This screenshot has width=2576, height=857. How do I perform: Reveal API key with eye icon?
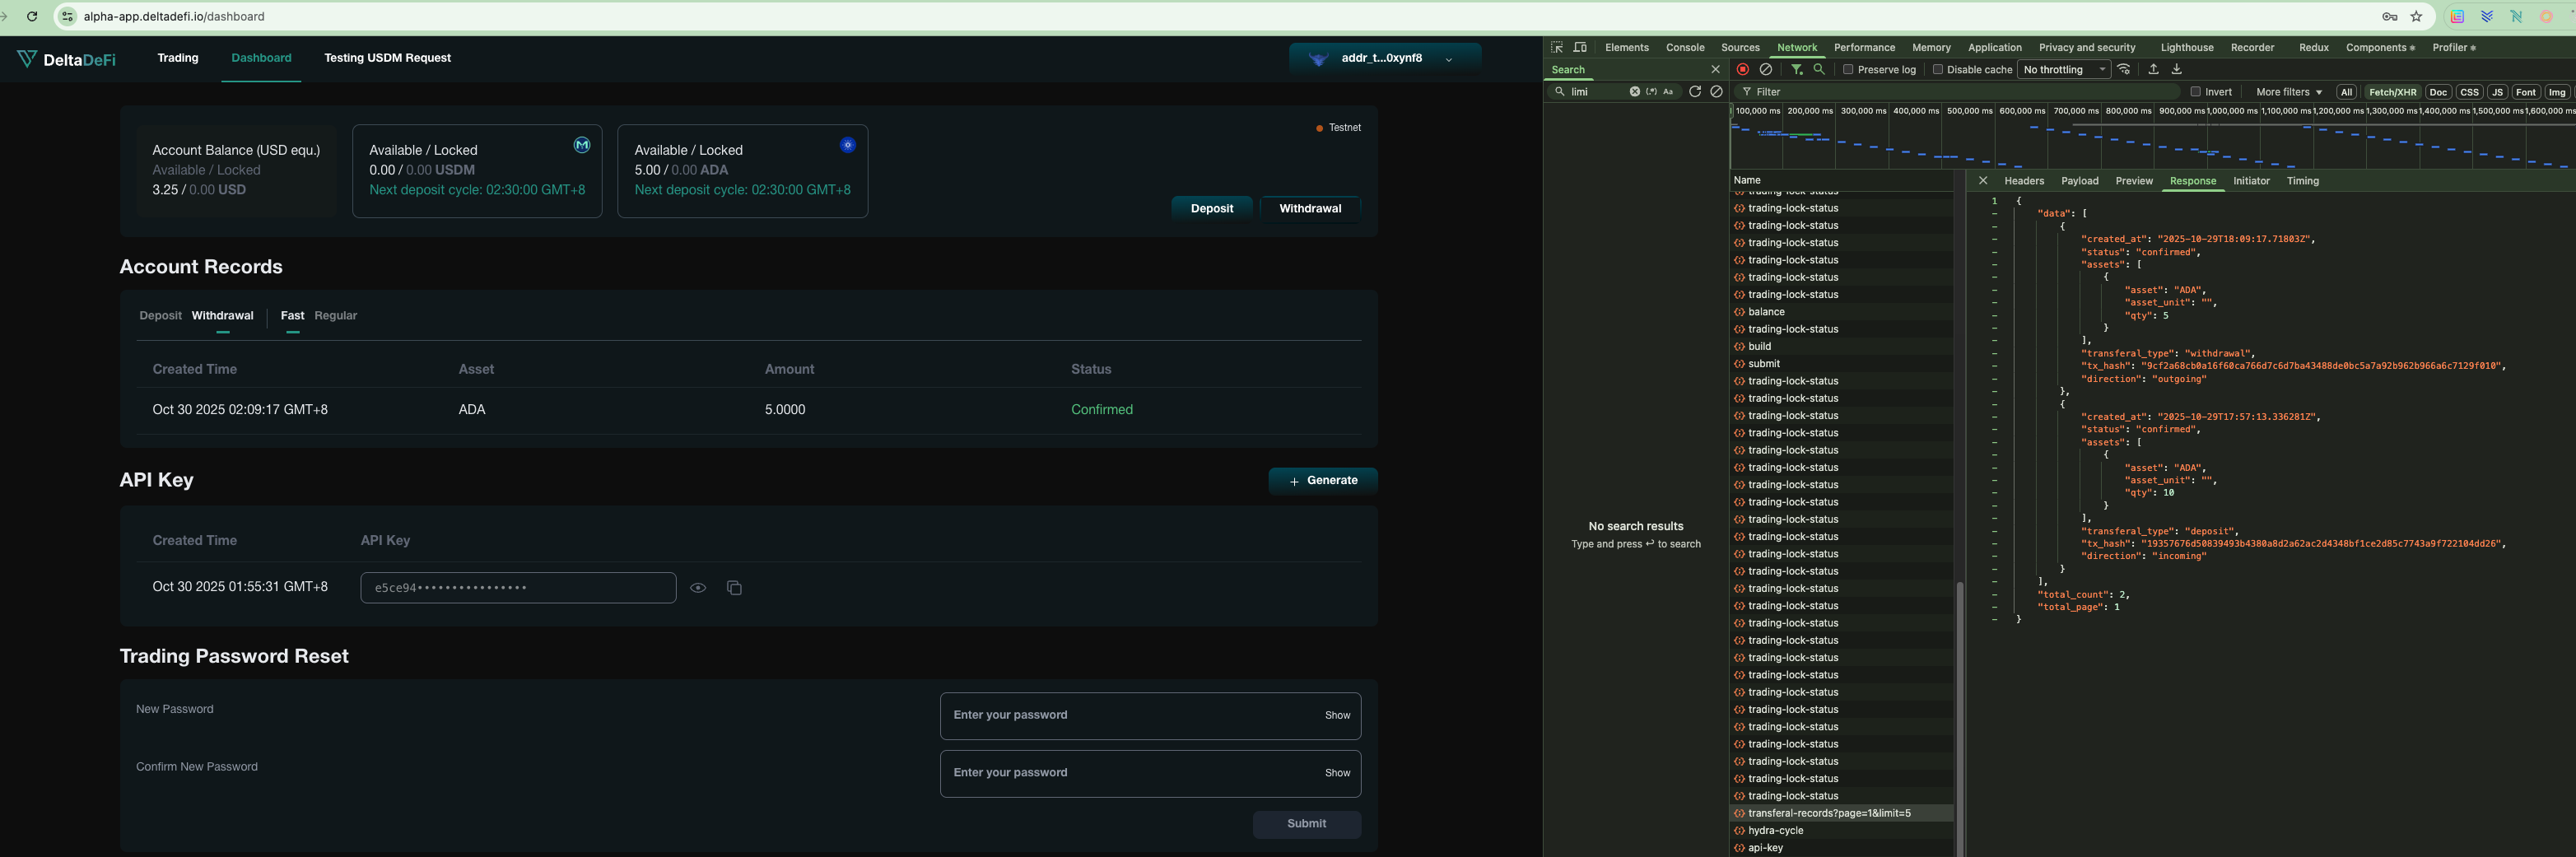(698, 588)
